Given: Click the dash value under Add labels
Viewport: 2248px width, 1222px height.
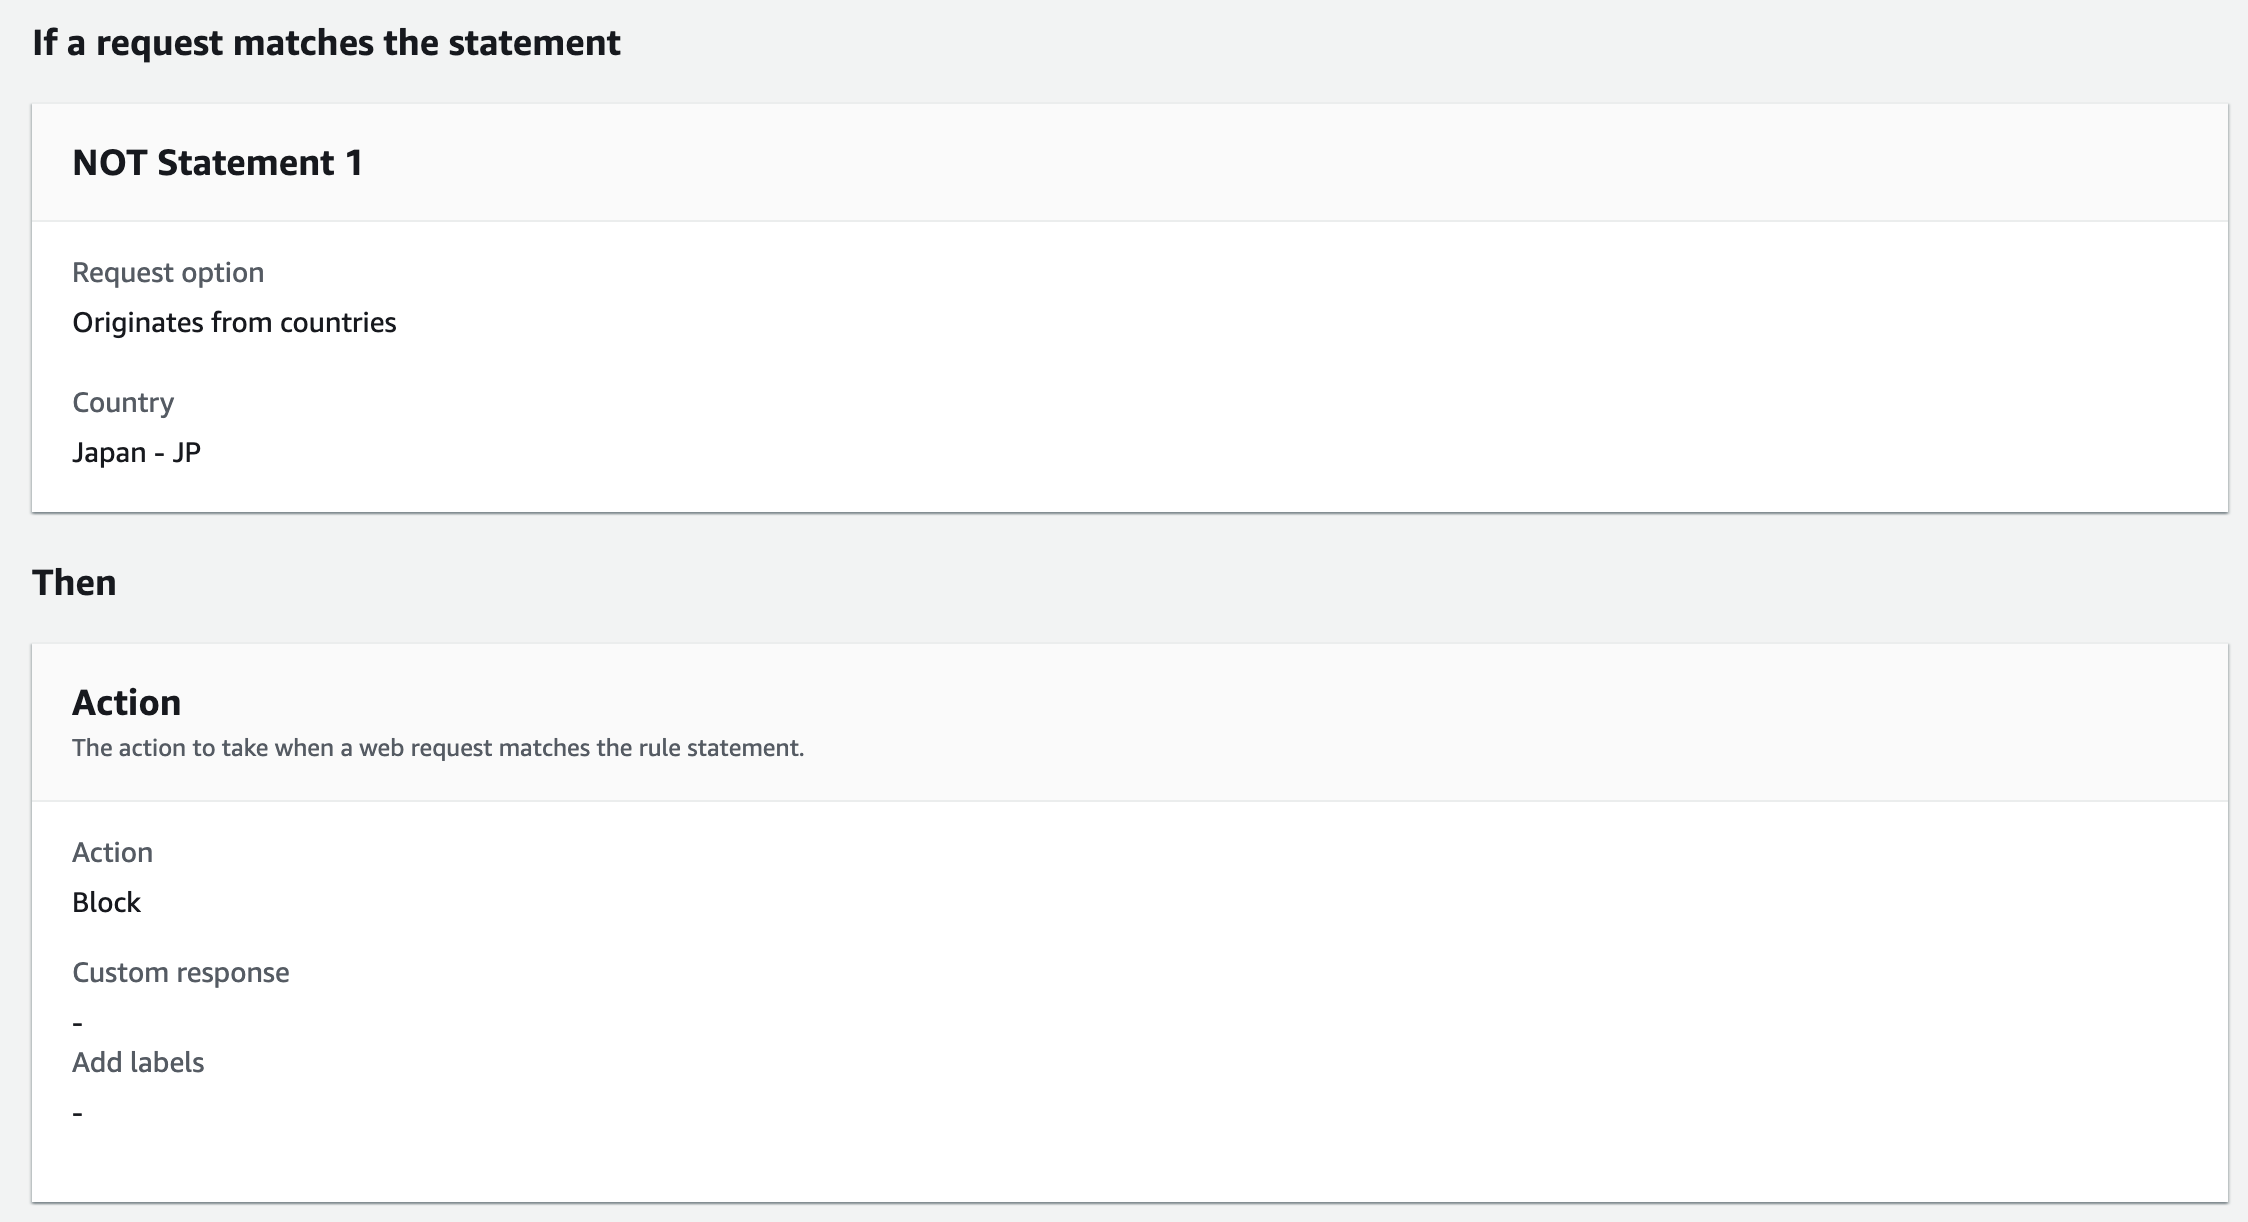Looking at the screenshot, I should (x=77, y=1113).
